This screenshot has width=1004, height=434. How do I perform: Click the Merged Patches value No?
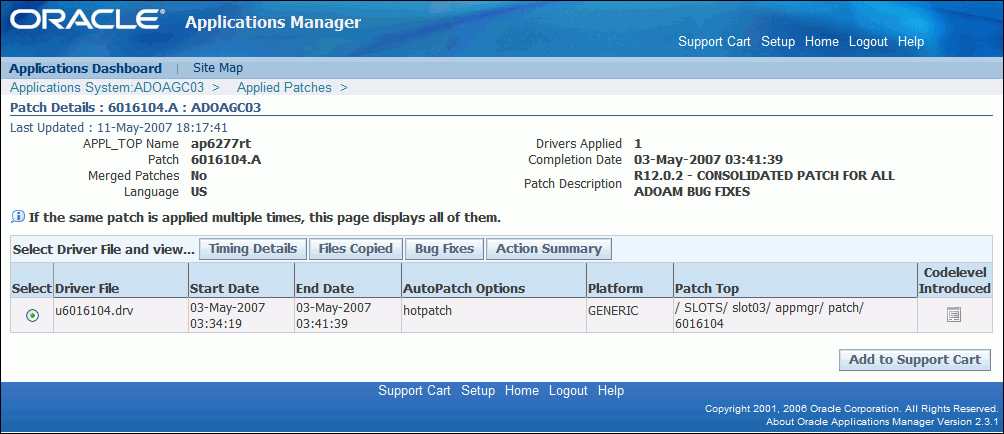tap(198, 175)
